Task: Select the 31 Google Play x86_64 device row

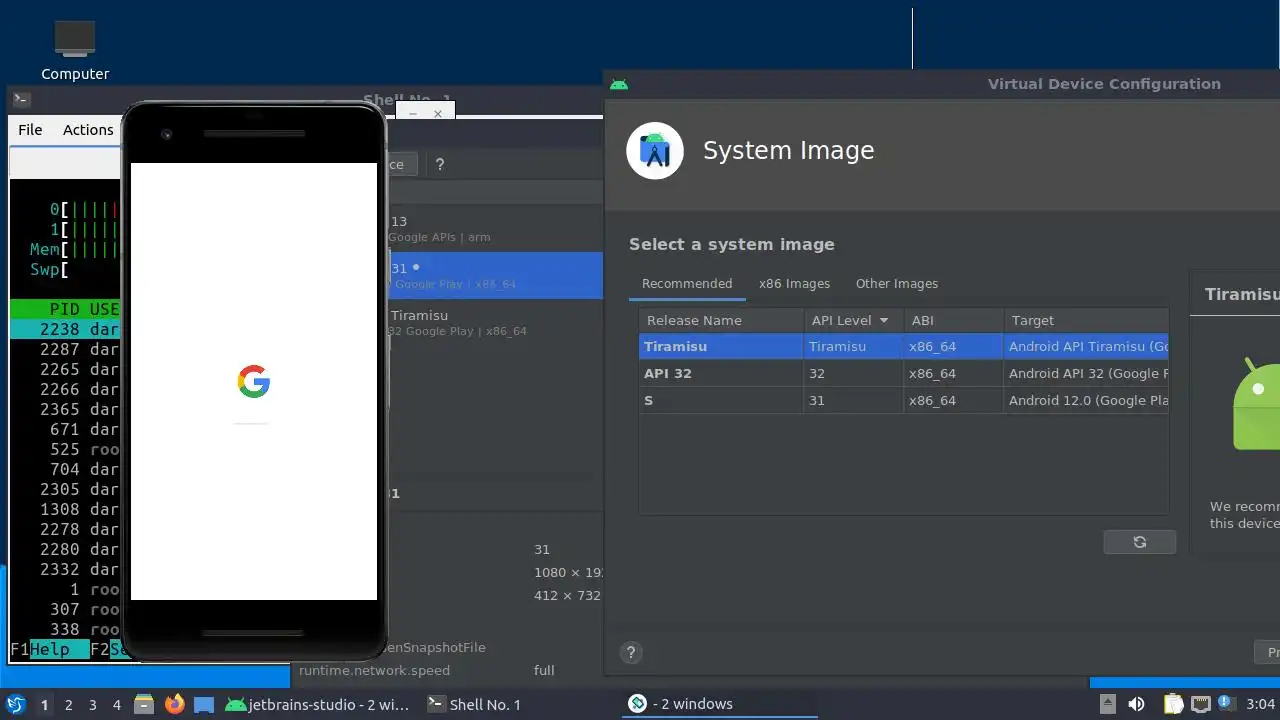Action: (x=495, y=275)
